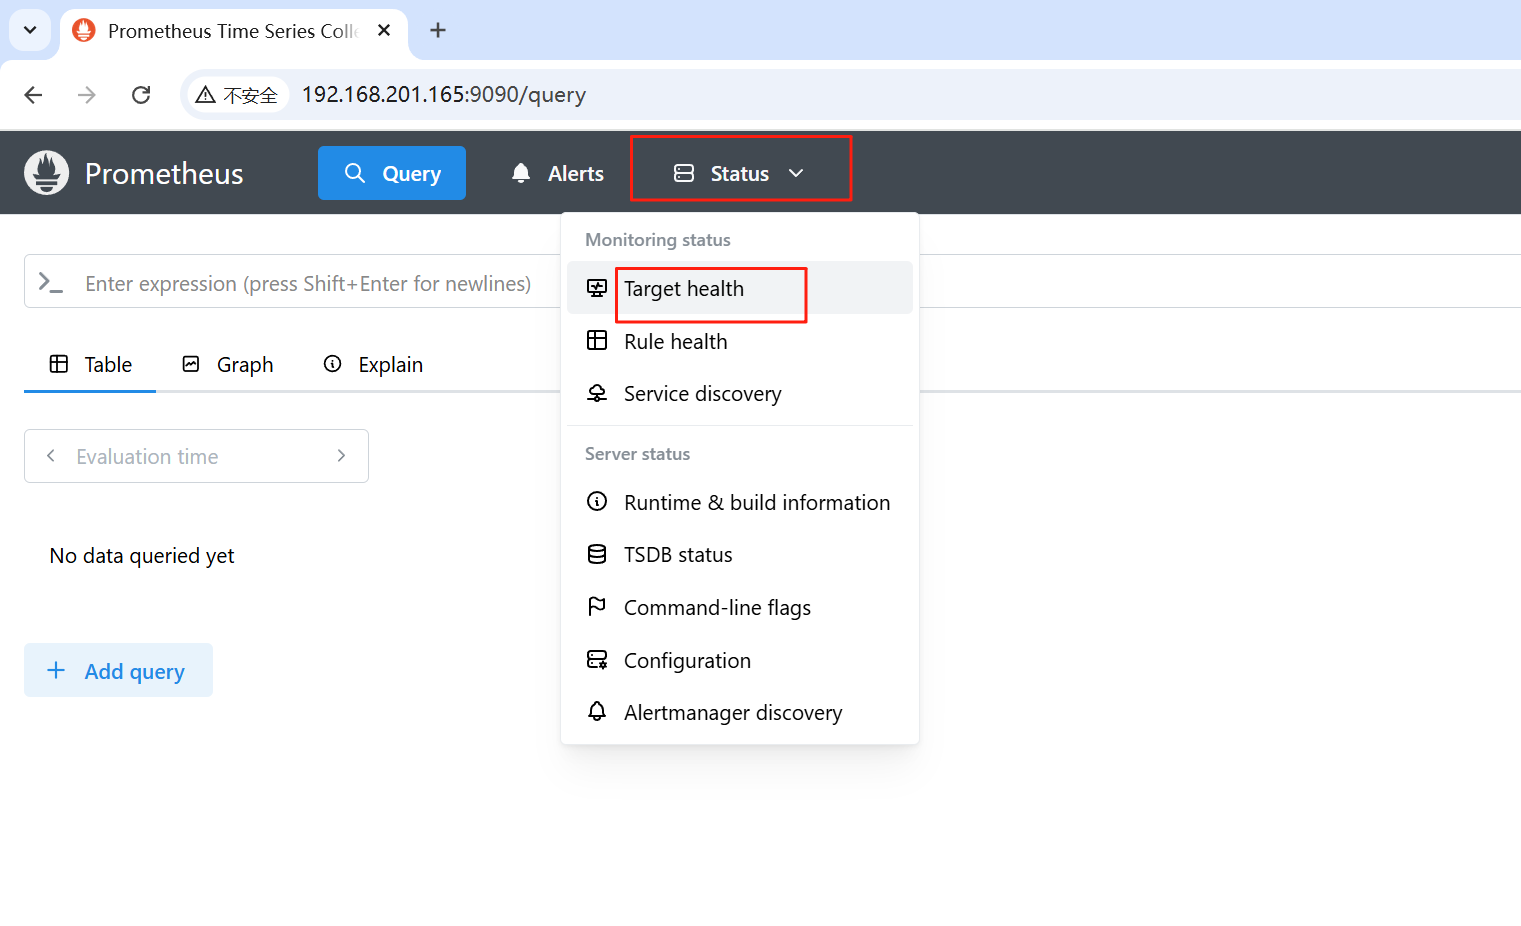Click the Query magnifier icon
Screen dimensions: 1521x926
355,173
